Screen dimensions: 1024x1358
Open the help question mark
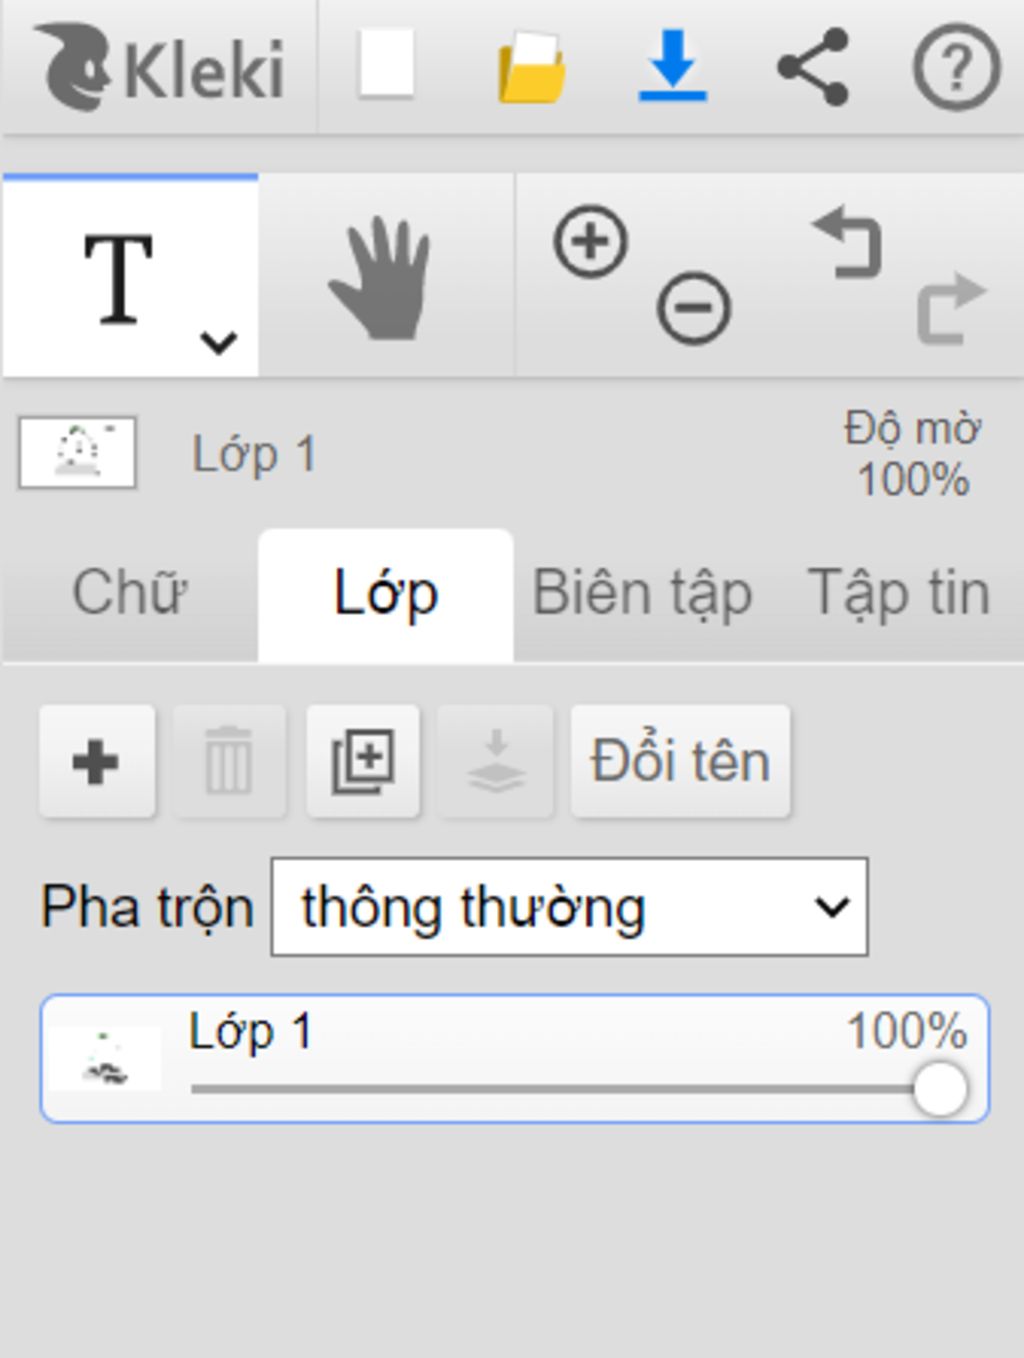click(956, 67)
